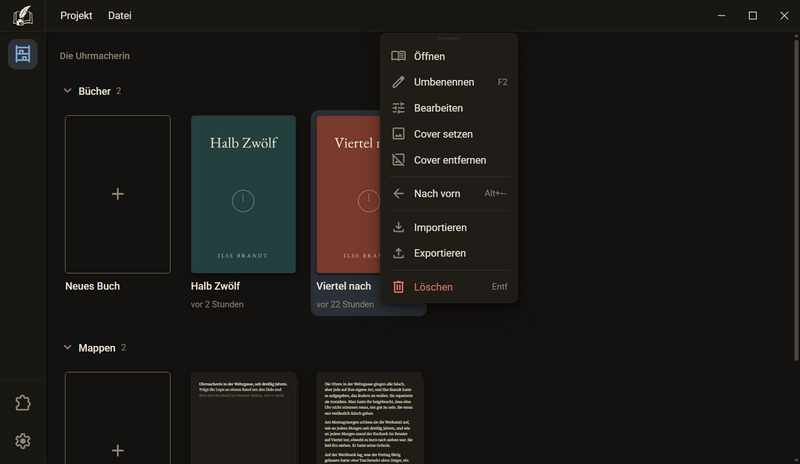Click the Neues Buch label
Viewport: 800px width, 464px height.
coord(92,286)
